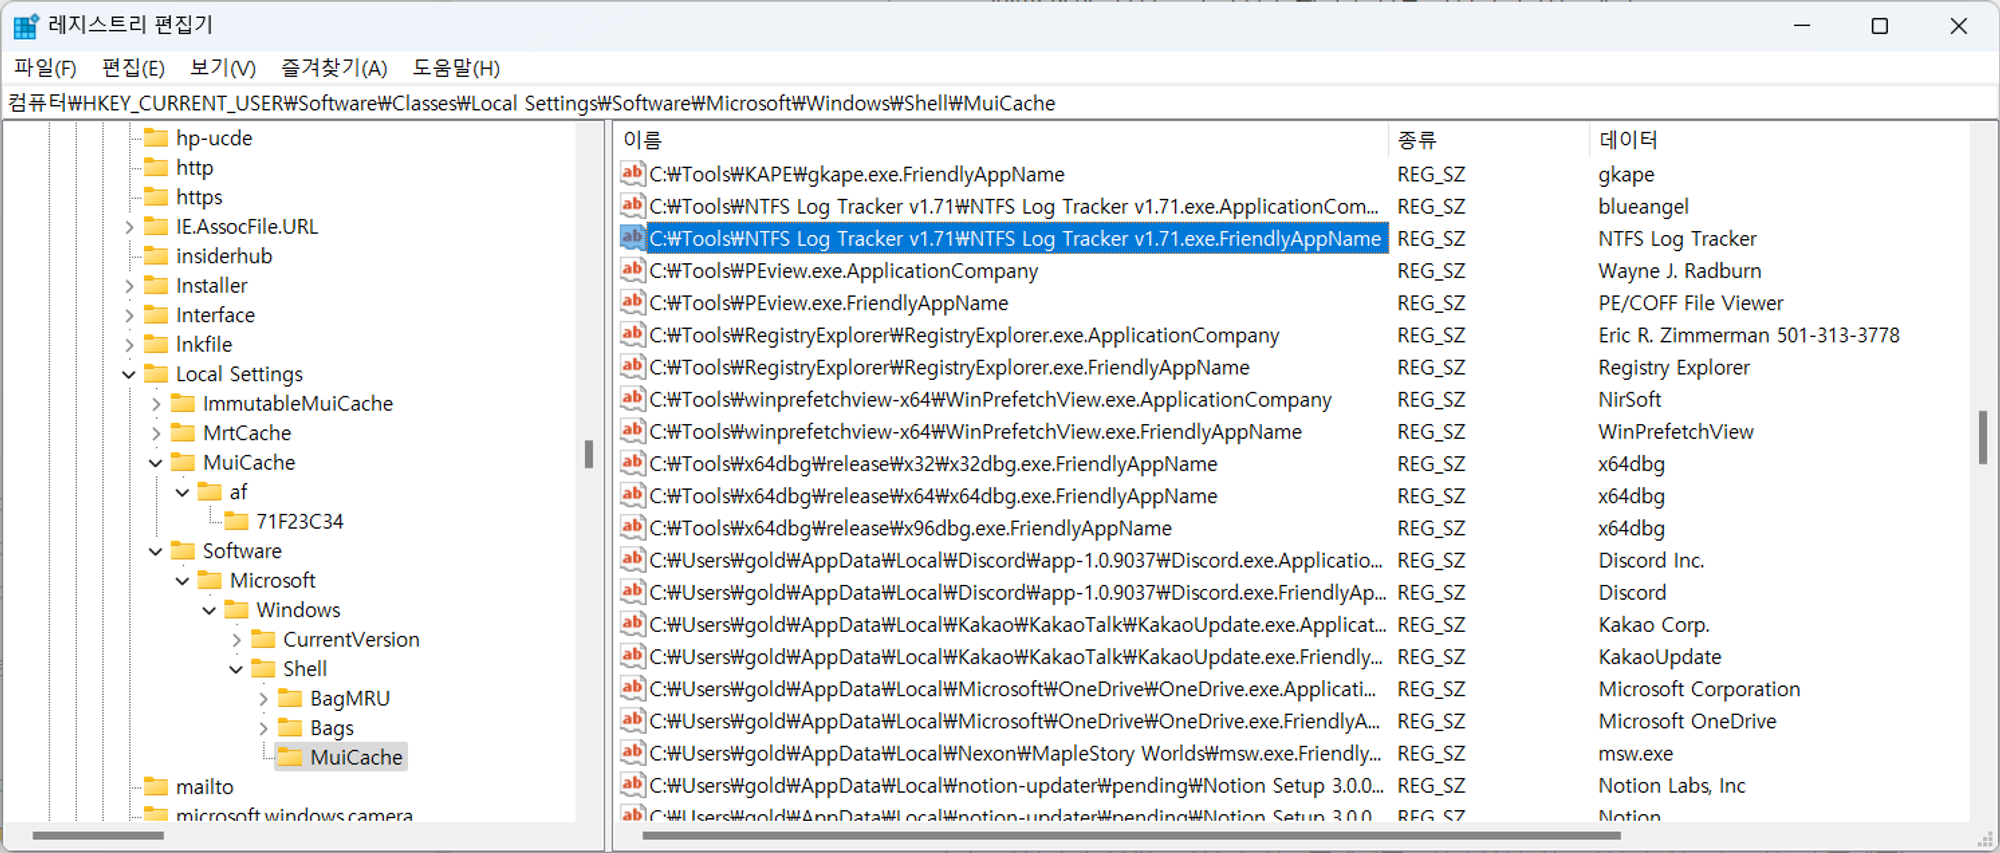Select the hp-ucde folder icon
The image size is (2000, 853).
click(156, 138)
